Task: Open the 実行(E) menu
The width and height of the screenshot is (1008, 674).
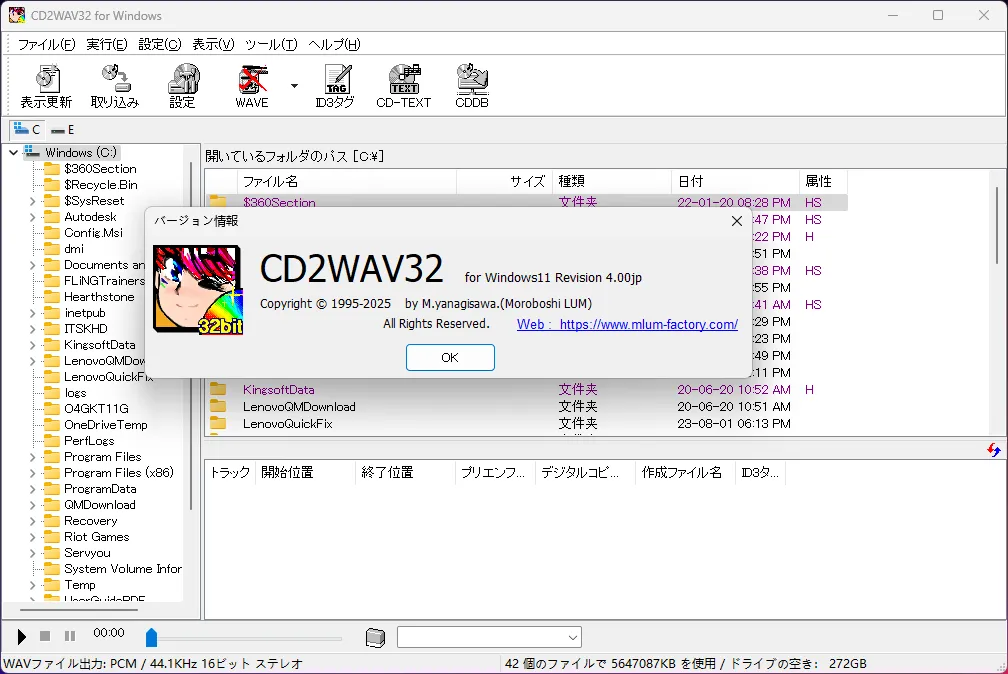Action: pyautogui.click(x=107, y=44)
